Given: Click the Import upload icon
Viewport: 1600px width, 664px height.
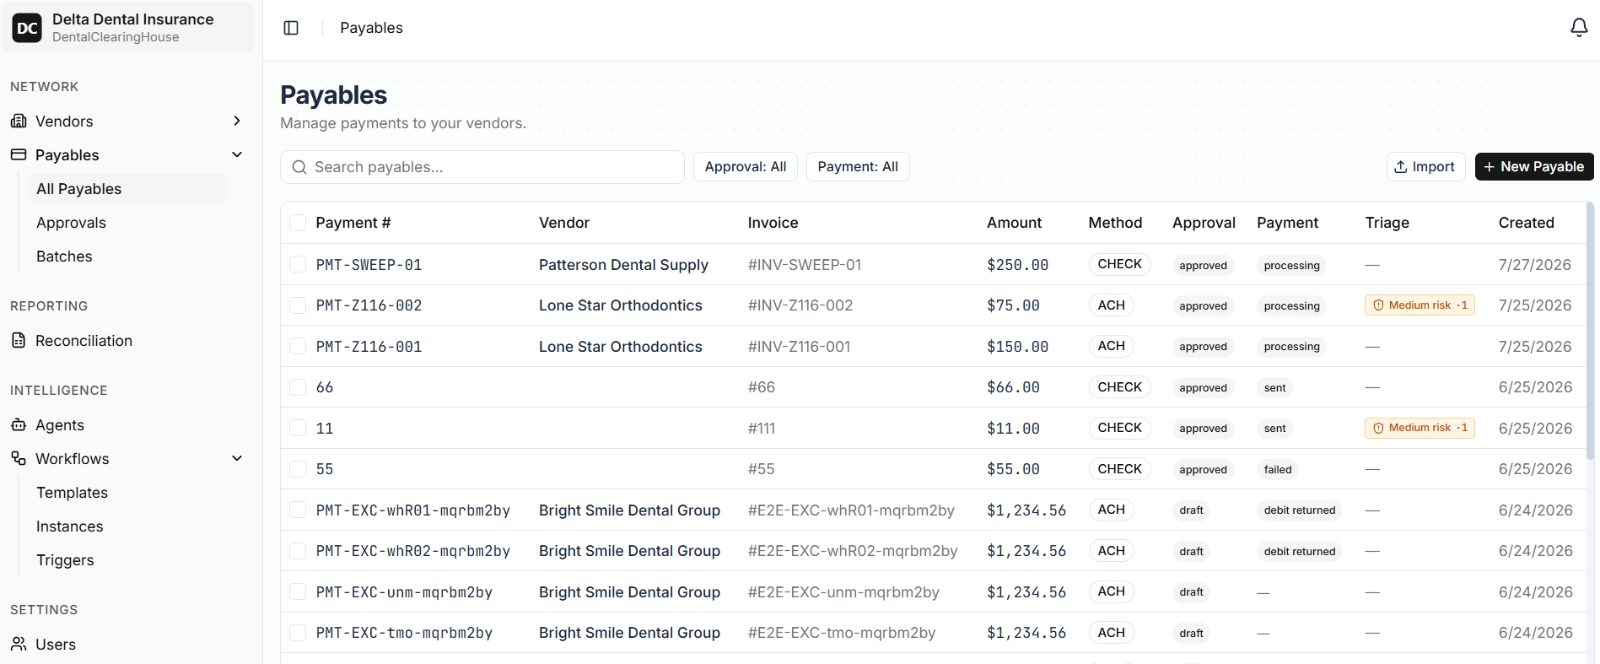Looking at the screenshot, I should point(1401,167).
